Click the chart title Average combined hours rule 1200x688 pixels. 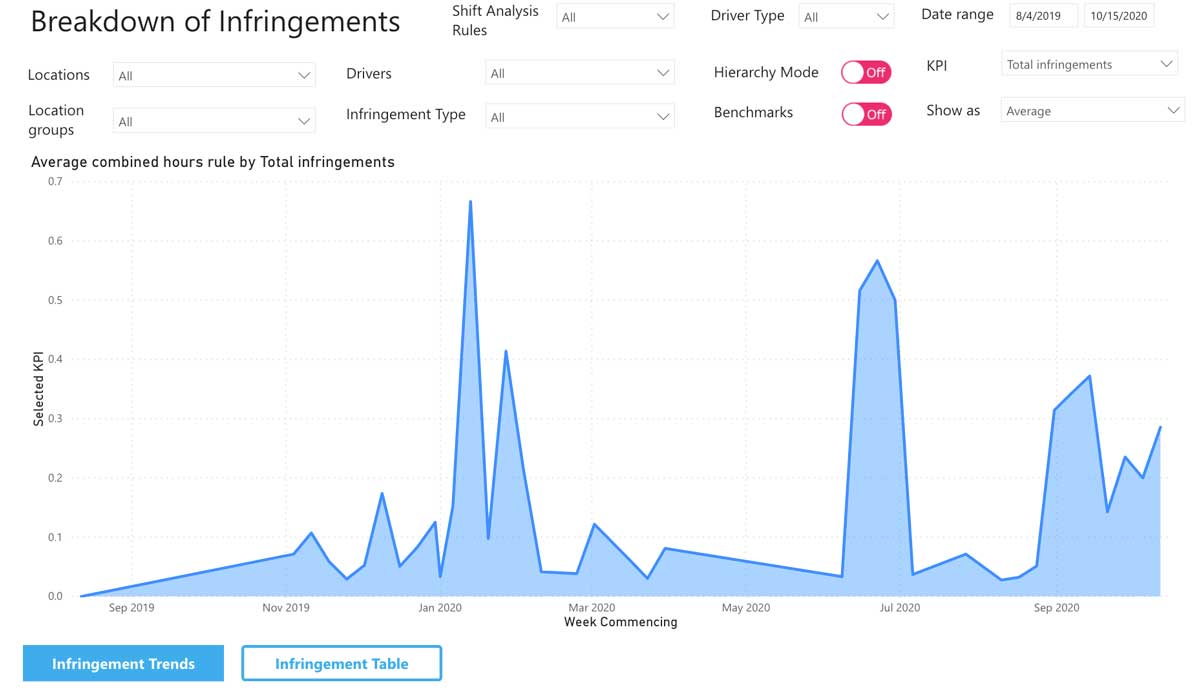[x=213, y=161]
